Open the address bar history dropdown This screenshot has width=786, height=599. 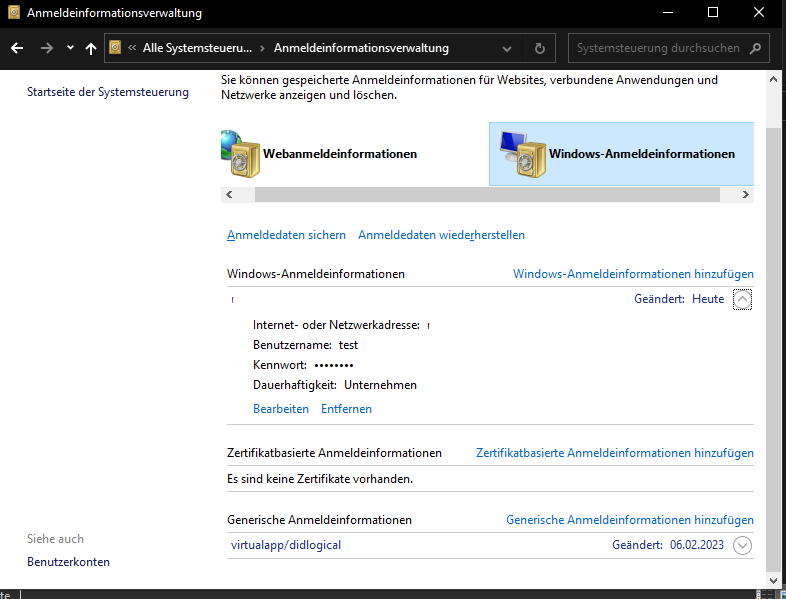[x=507, y=49]
